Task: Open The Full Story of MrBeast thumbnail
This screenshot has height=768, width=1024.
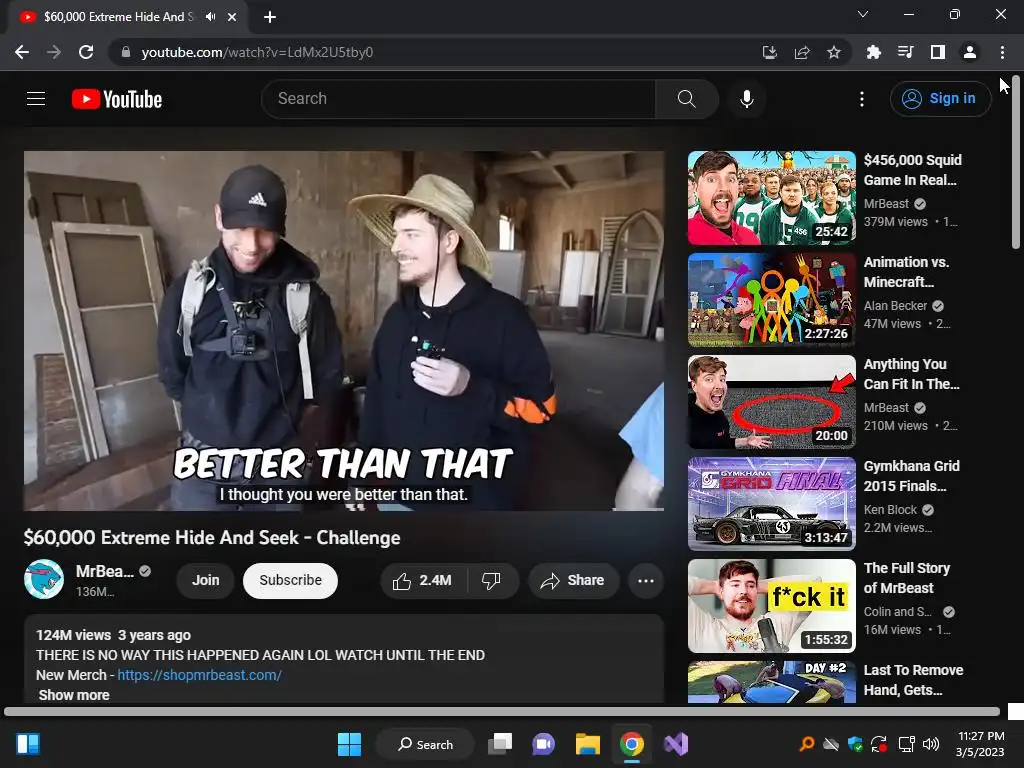Action: coord(771,605)
